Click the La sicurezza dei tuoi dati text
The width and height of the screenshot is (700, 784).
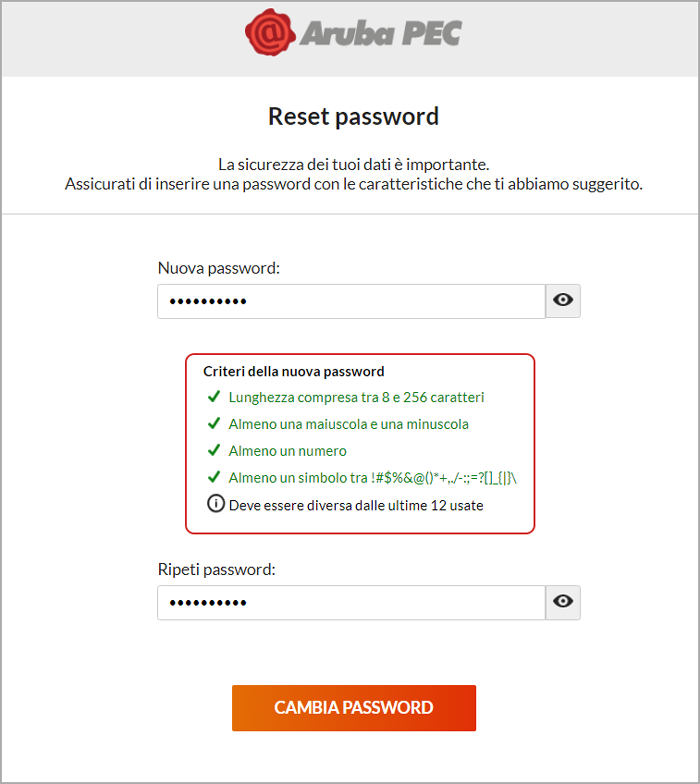coord(353,164)
